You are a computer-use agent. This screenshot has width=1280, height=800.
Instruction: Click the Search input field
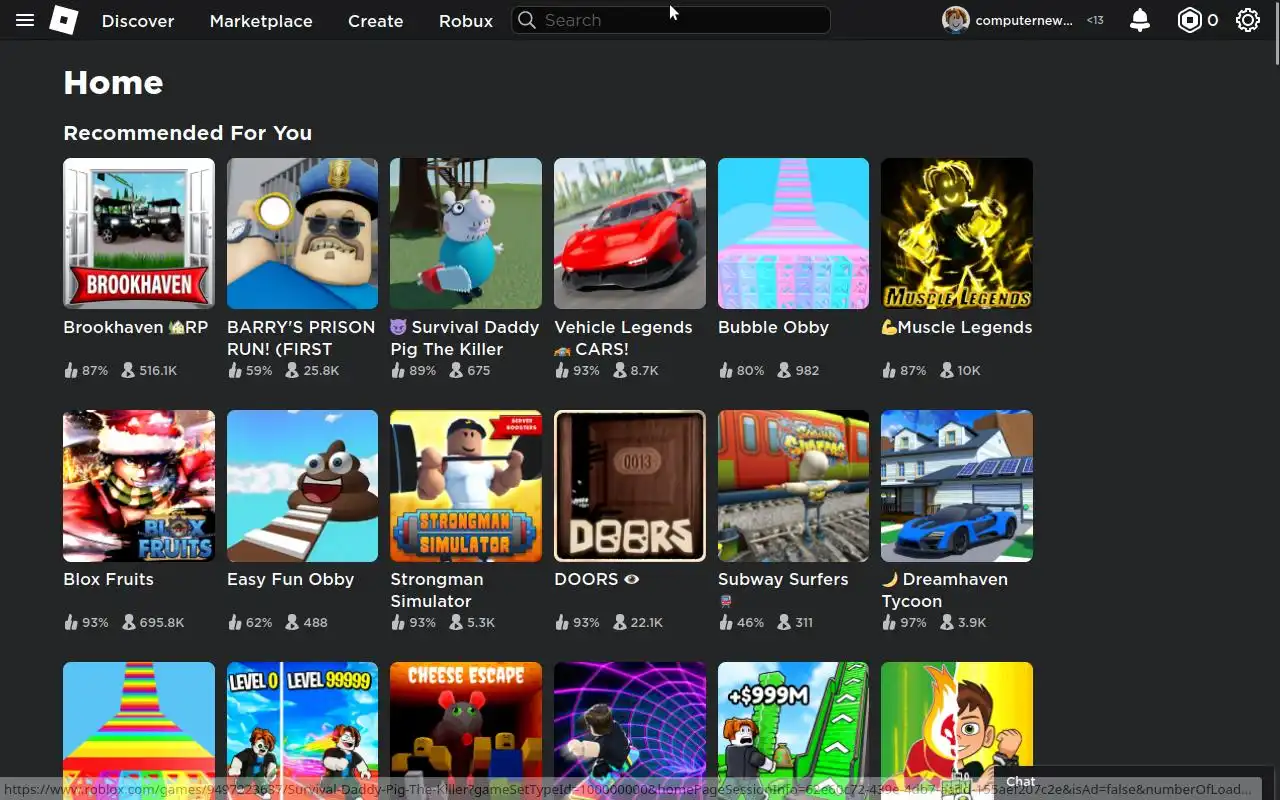click(671, 20)
